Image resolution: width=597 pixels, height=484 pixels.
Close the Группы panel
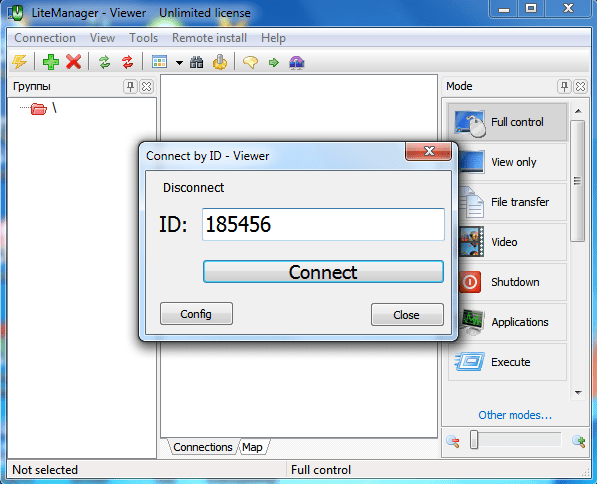[147, 86]
